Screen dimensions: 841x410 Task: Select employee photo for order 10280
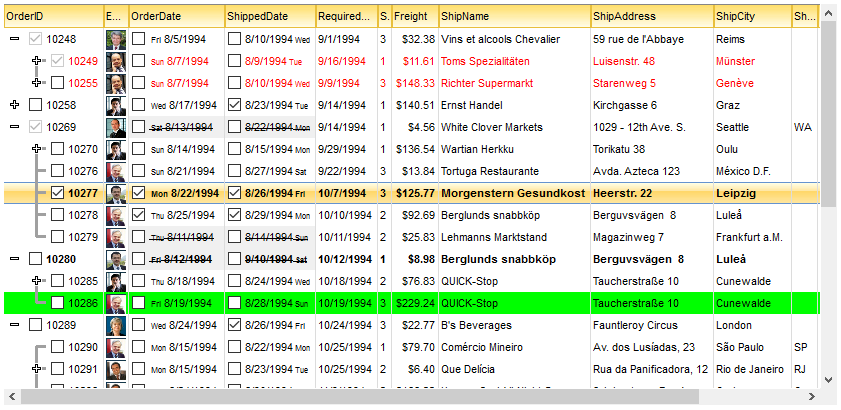pos(116,259)
